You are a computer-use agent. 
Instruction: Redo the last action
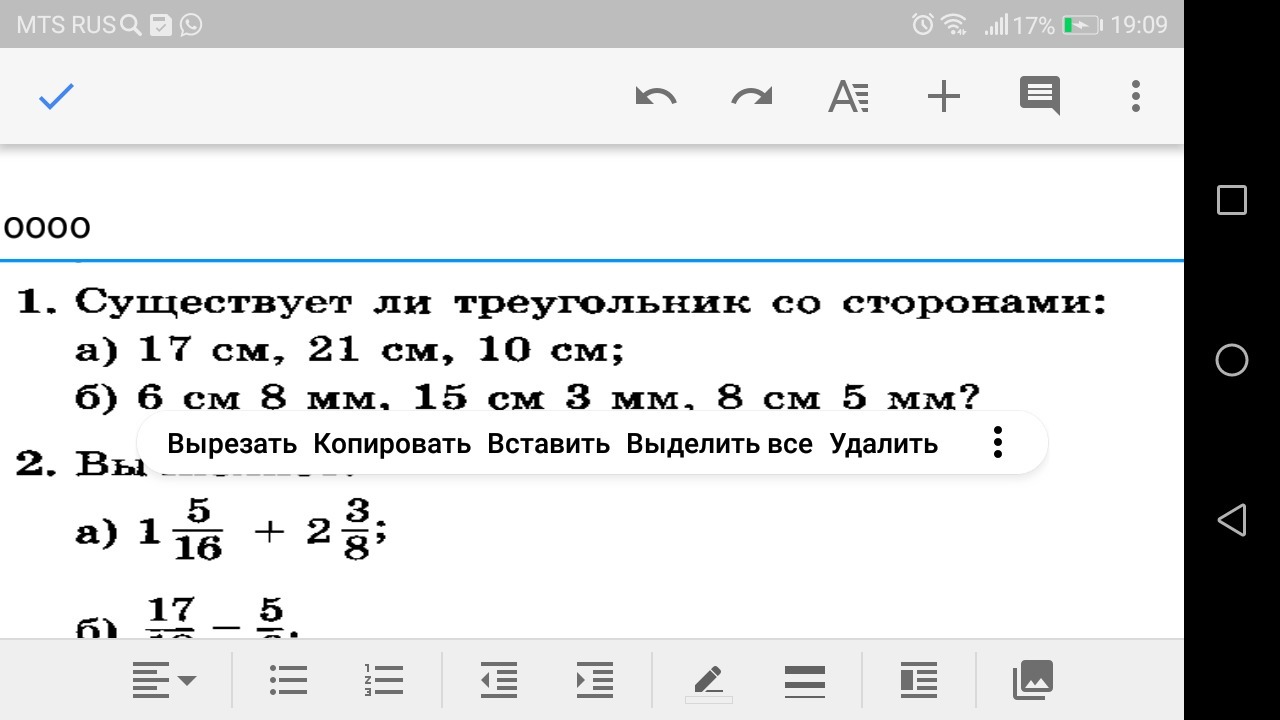pos(750,96)
